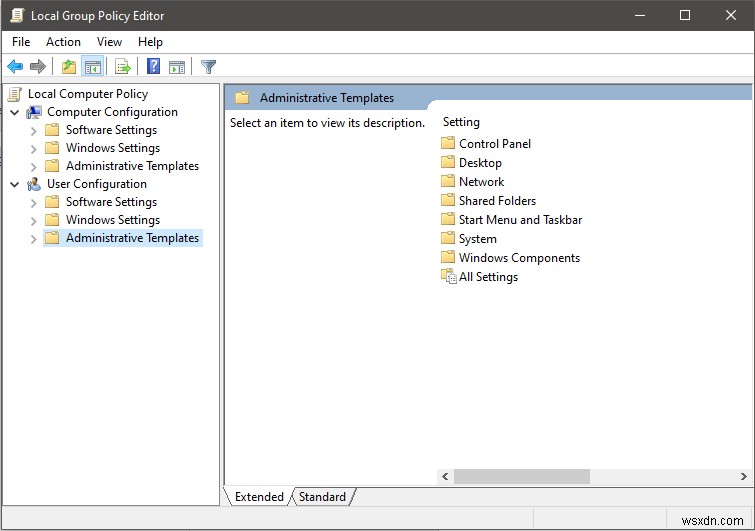The height and width of the screenshot is (531, 755).
Task: Switch to the Extended tab
Action: (x=259, y=496)
